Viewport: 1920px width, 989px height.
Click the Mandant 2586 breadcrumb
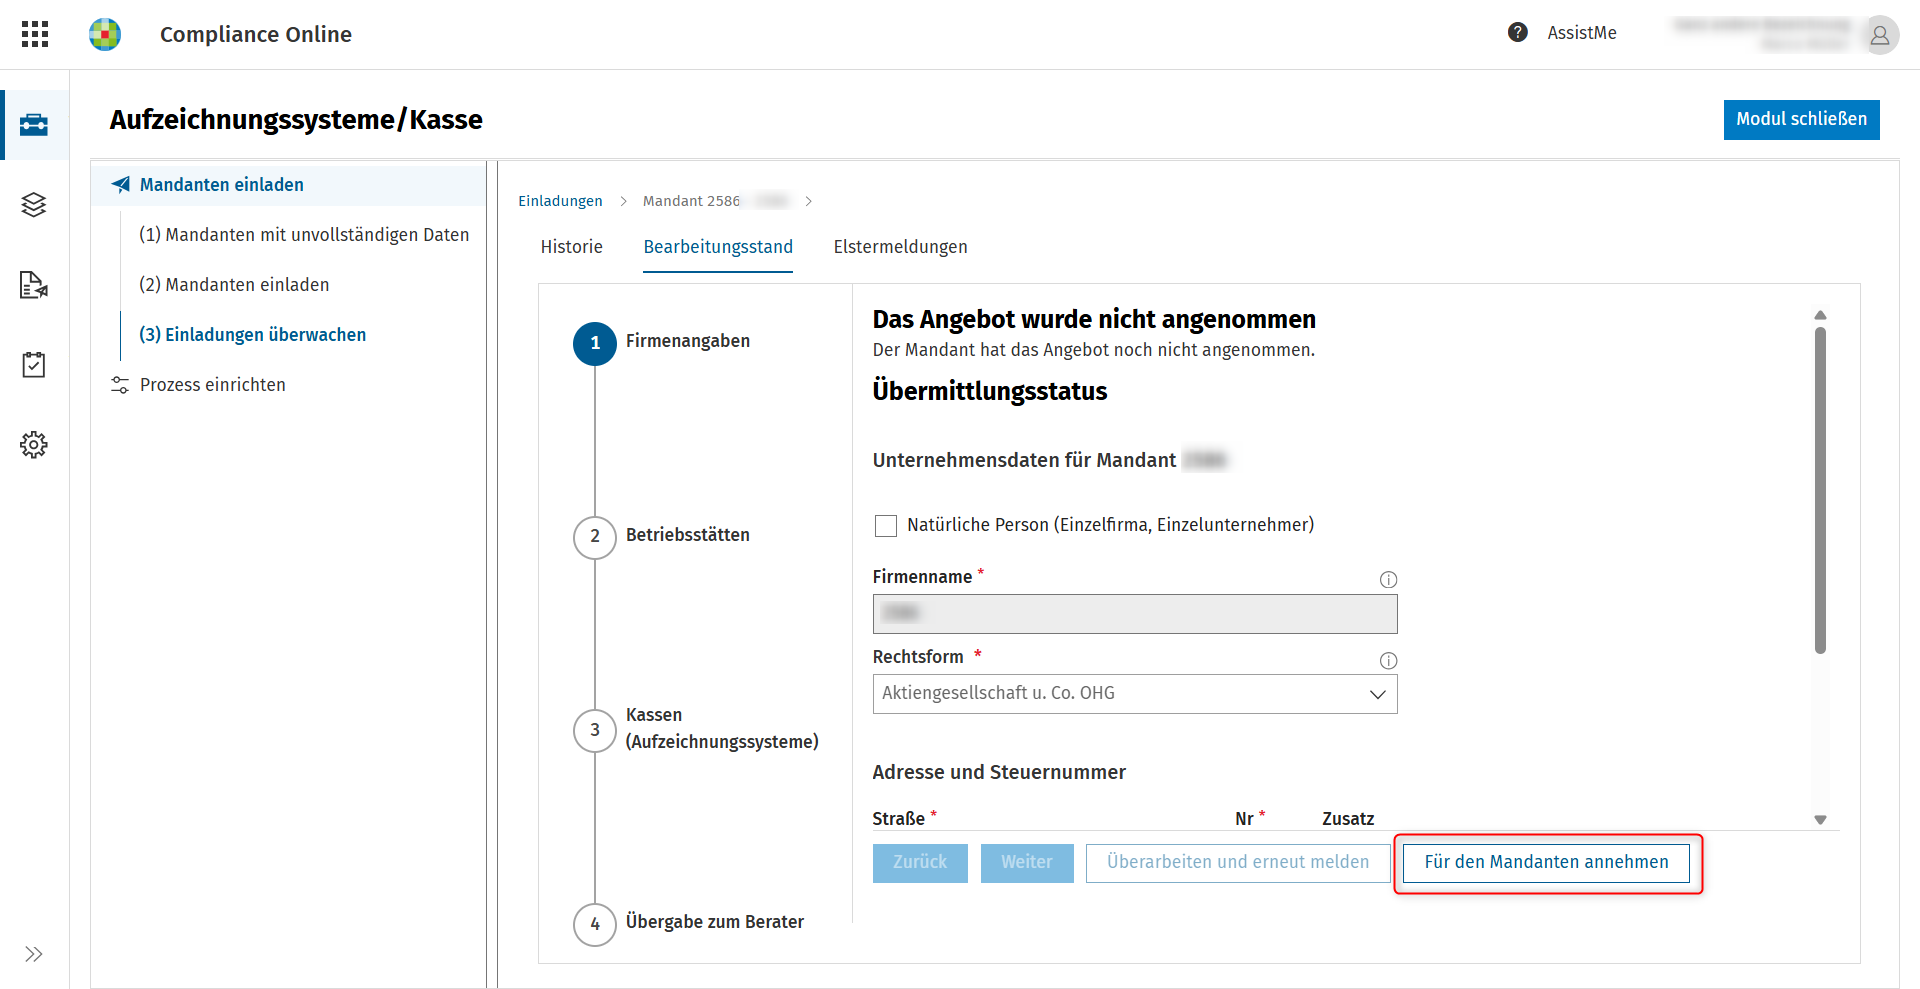coord(715,201)
